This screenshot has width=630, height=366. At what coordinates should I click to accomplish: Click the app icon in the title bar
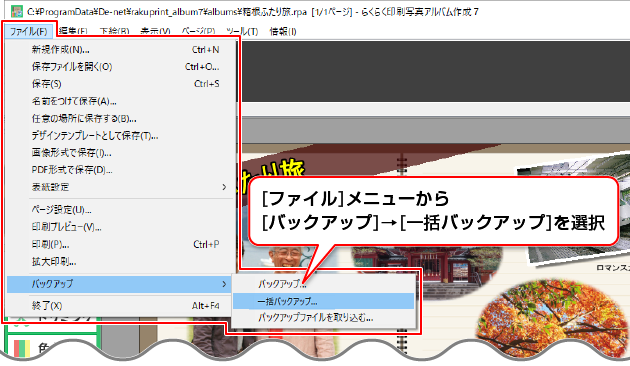(16, 11)
